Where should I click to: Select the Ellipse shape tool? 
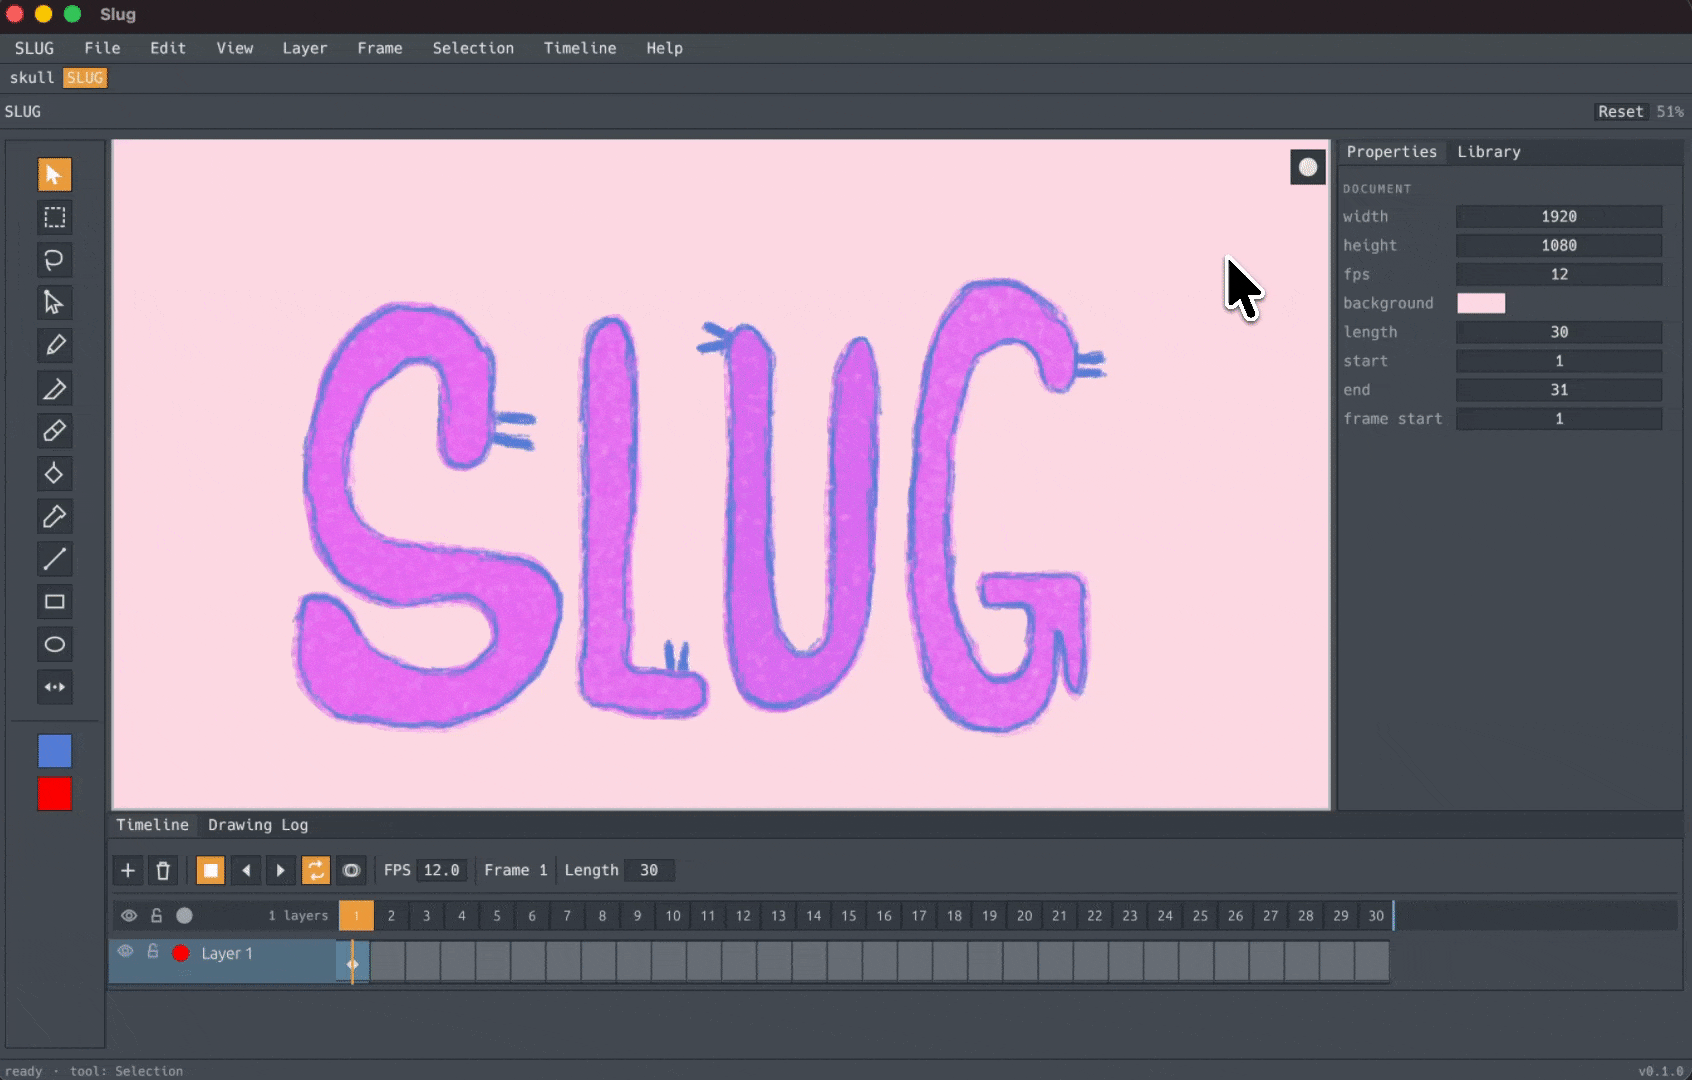[54, 644]
